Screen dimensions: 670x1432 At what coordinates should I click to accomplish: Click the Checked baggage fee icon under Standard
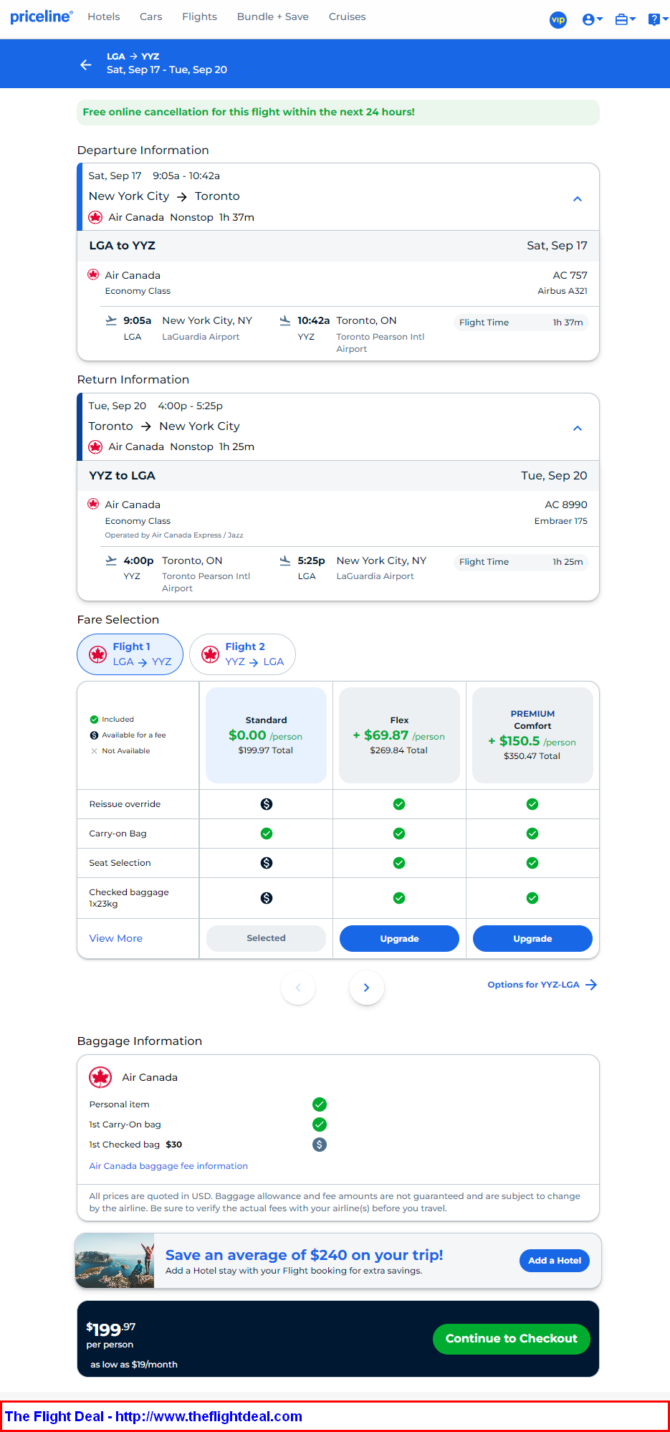[266, 898]
